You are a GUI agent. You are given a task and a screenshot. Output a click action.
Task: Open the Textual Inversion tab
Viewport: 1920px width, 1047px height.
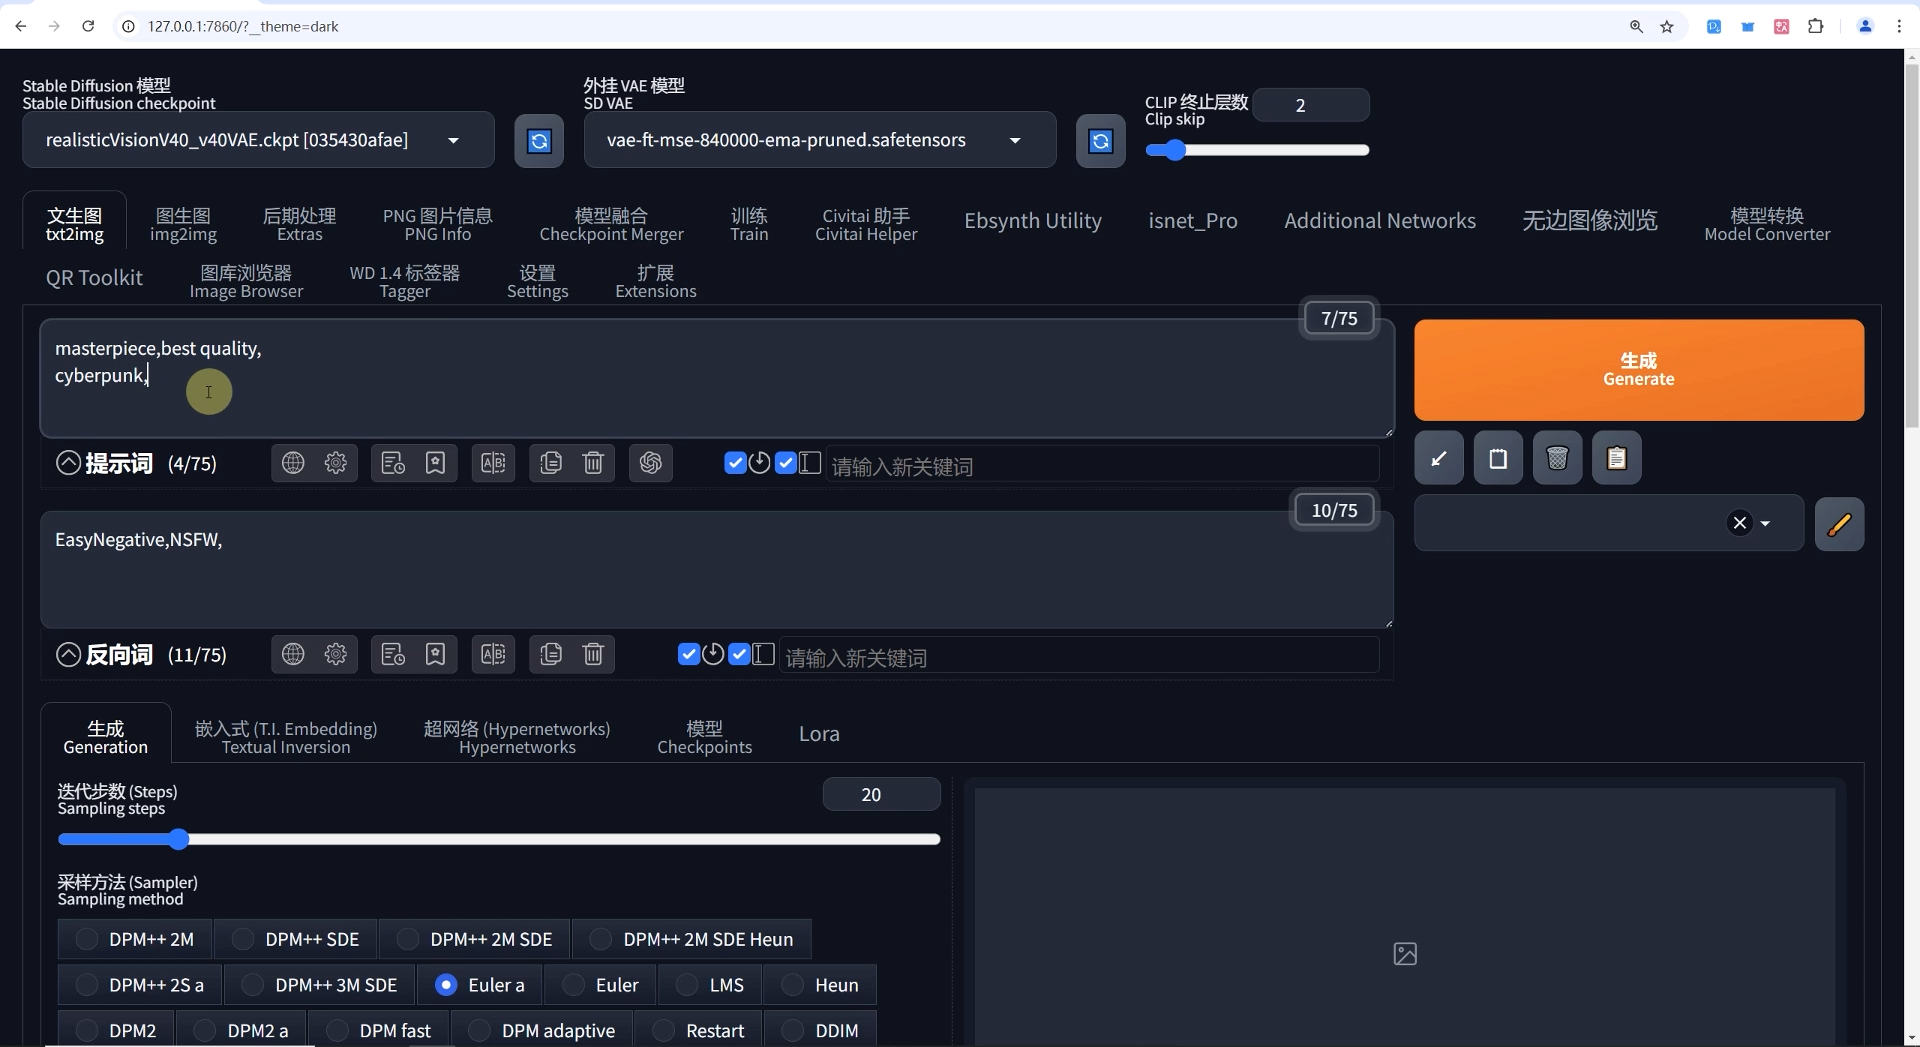286,737
